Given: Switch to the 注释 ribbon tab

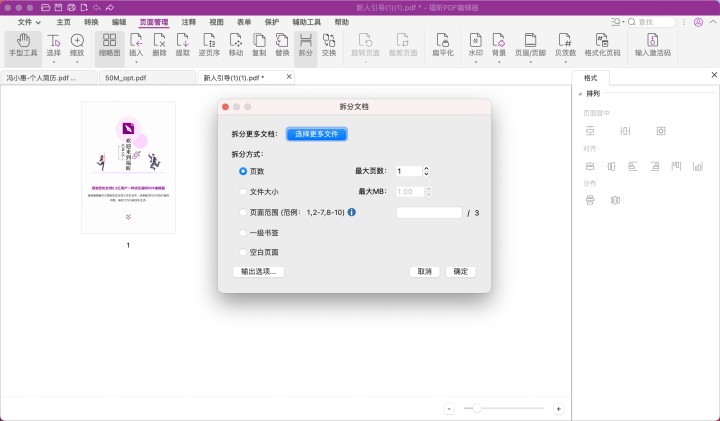Looking at the screenshot, I should [x=189, y=21].
